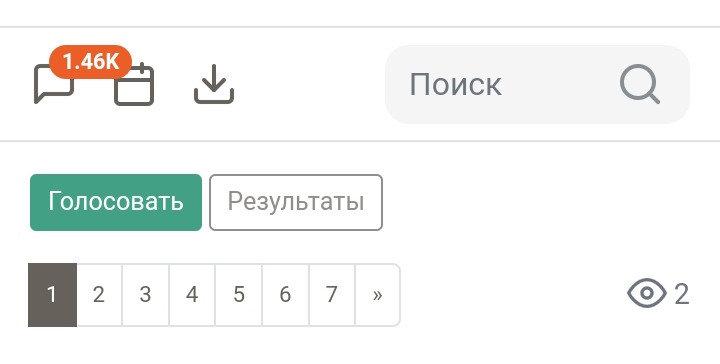
Task: Jump to page 5
Action: [239, 295]
